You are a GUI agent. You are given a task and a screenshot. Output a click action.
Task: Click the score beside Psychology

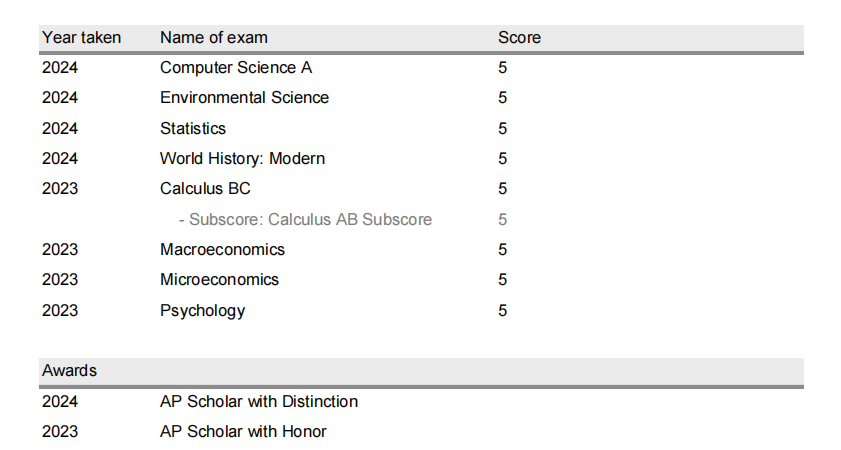(503, 310)
